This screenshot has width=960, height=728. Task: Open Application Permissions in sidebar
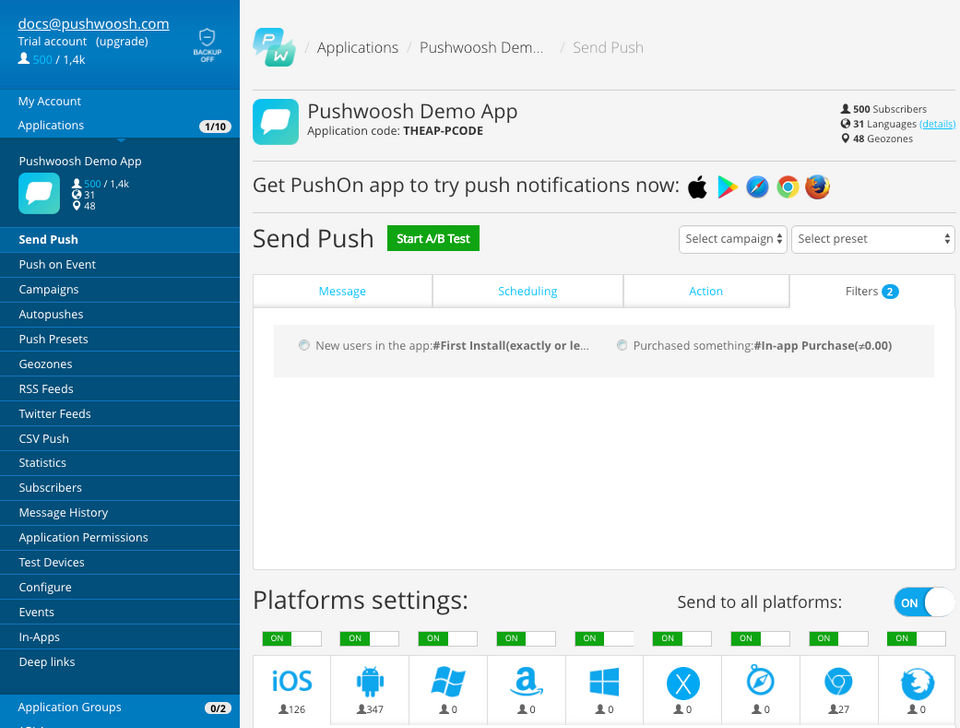coord(120,538)
